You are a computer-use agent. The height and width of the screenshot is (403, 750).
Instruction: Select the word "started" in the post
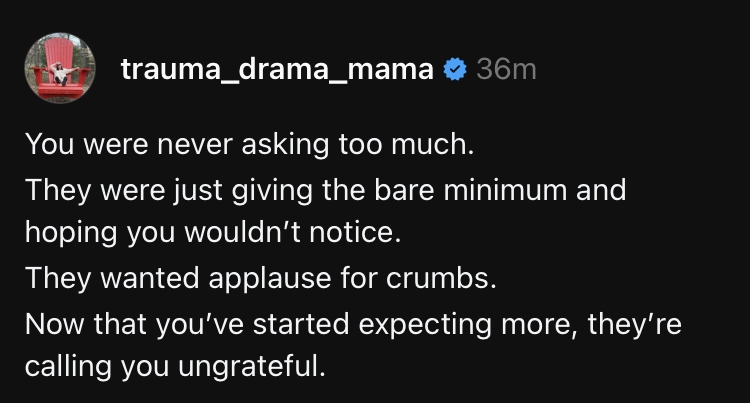point(301,324)
